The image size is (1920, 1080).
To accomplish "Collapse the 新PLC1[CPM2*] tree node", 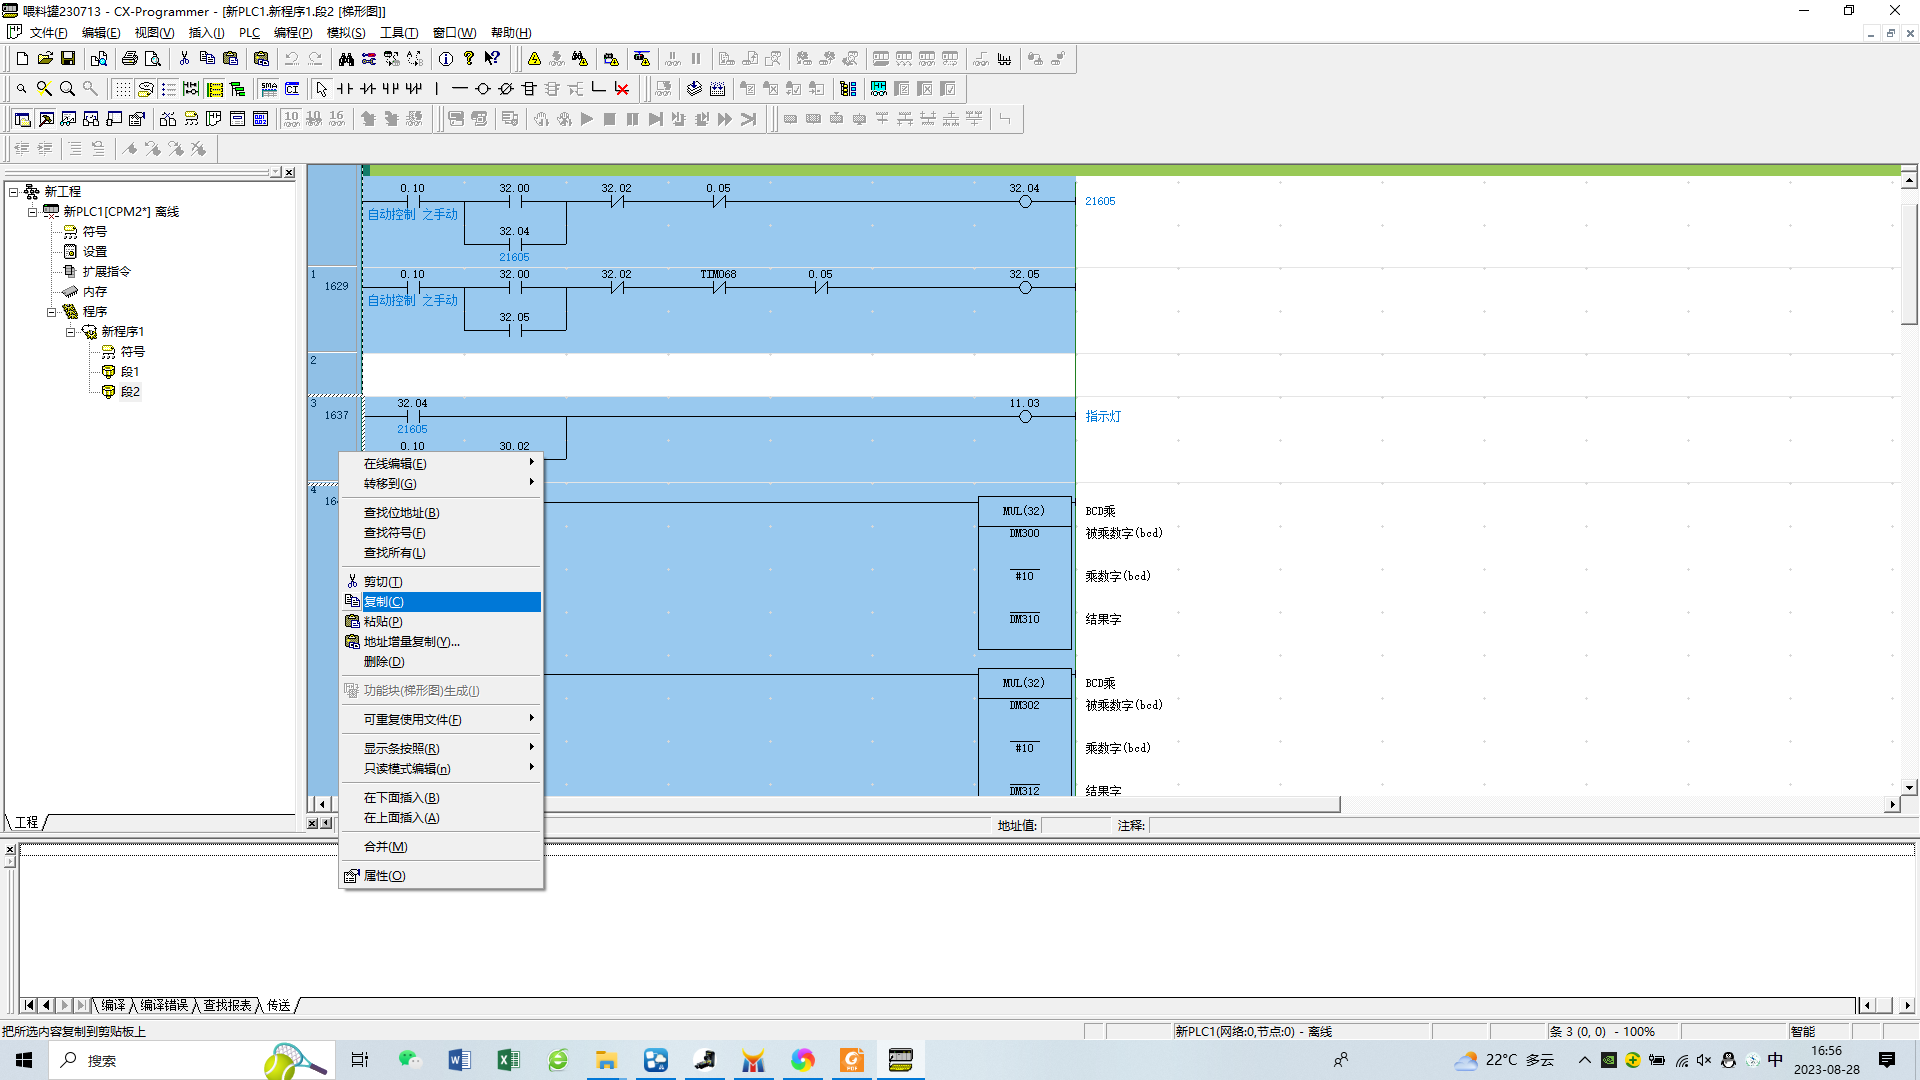I will (32, 212).
